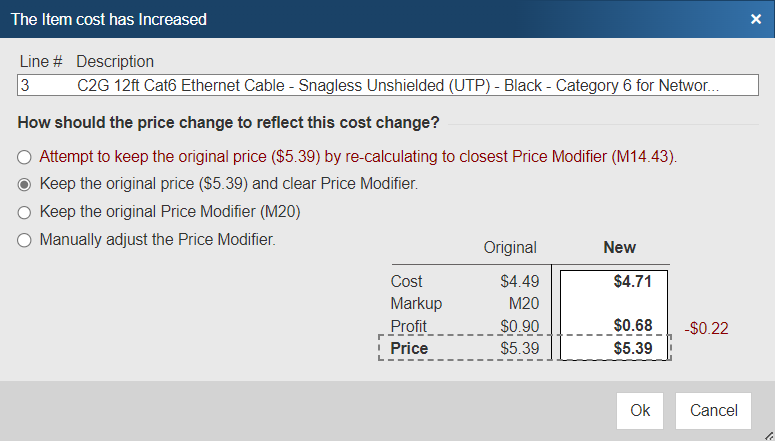Click the new profit value $0.68
Image resolution: width=775 pixels, height=441 pixels.
pos(632,326)
